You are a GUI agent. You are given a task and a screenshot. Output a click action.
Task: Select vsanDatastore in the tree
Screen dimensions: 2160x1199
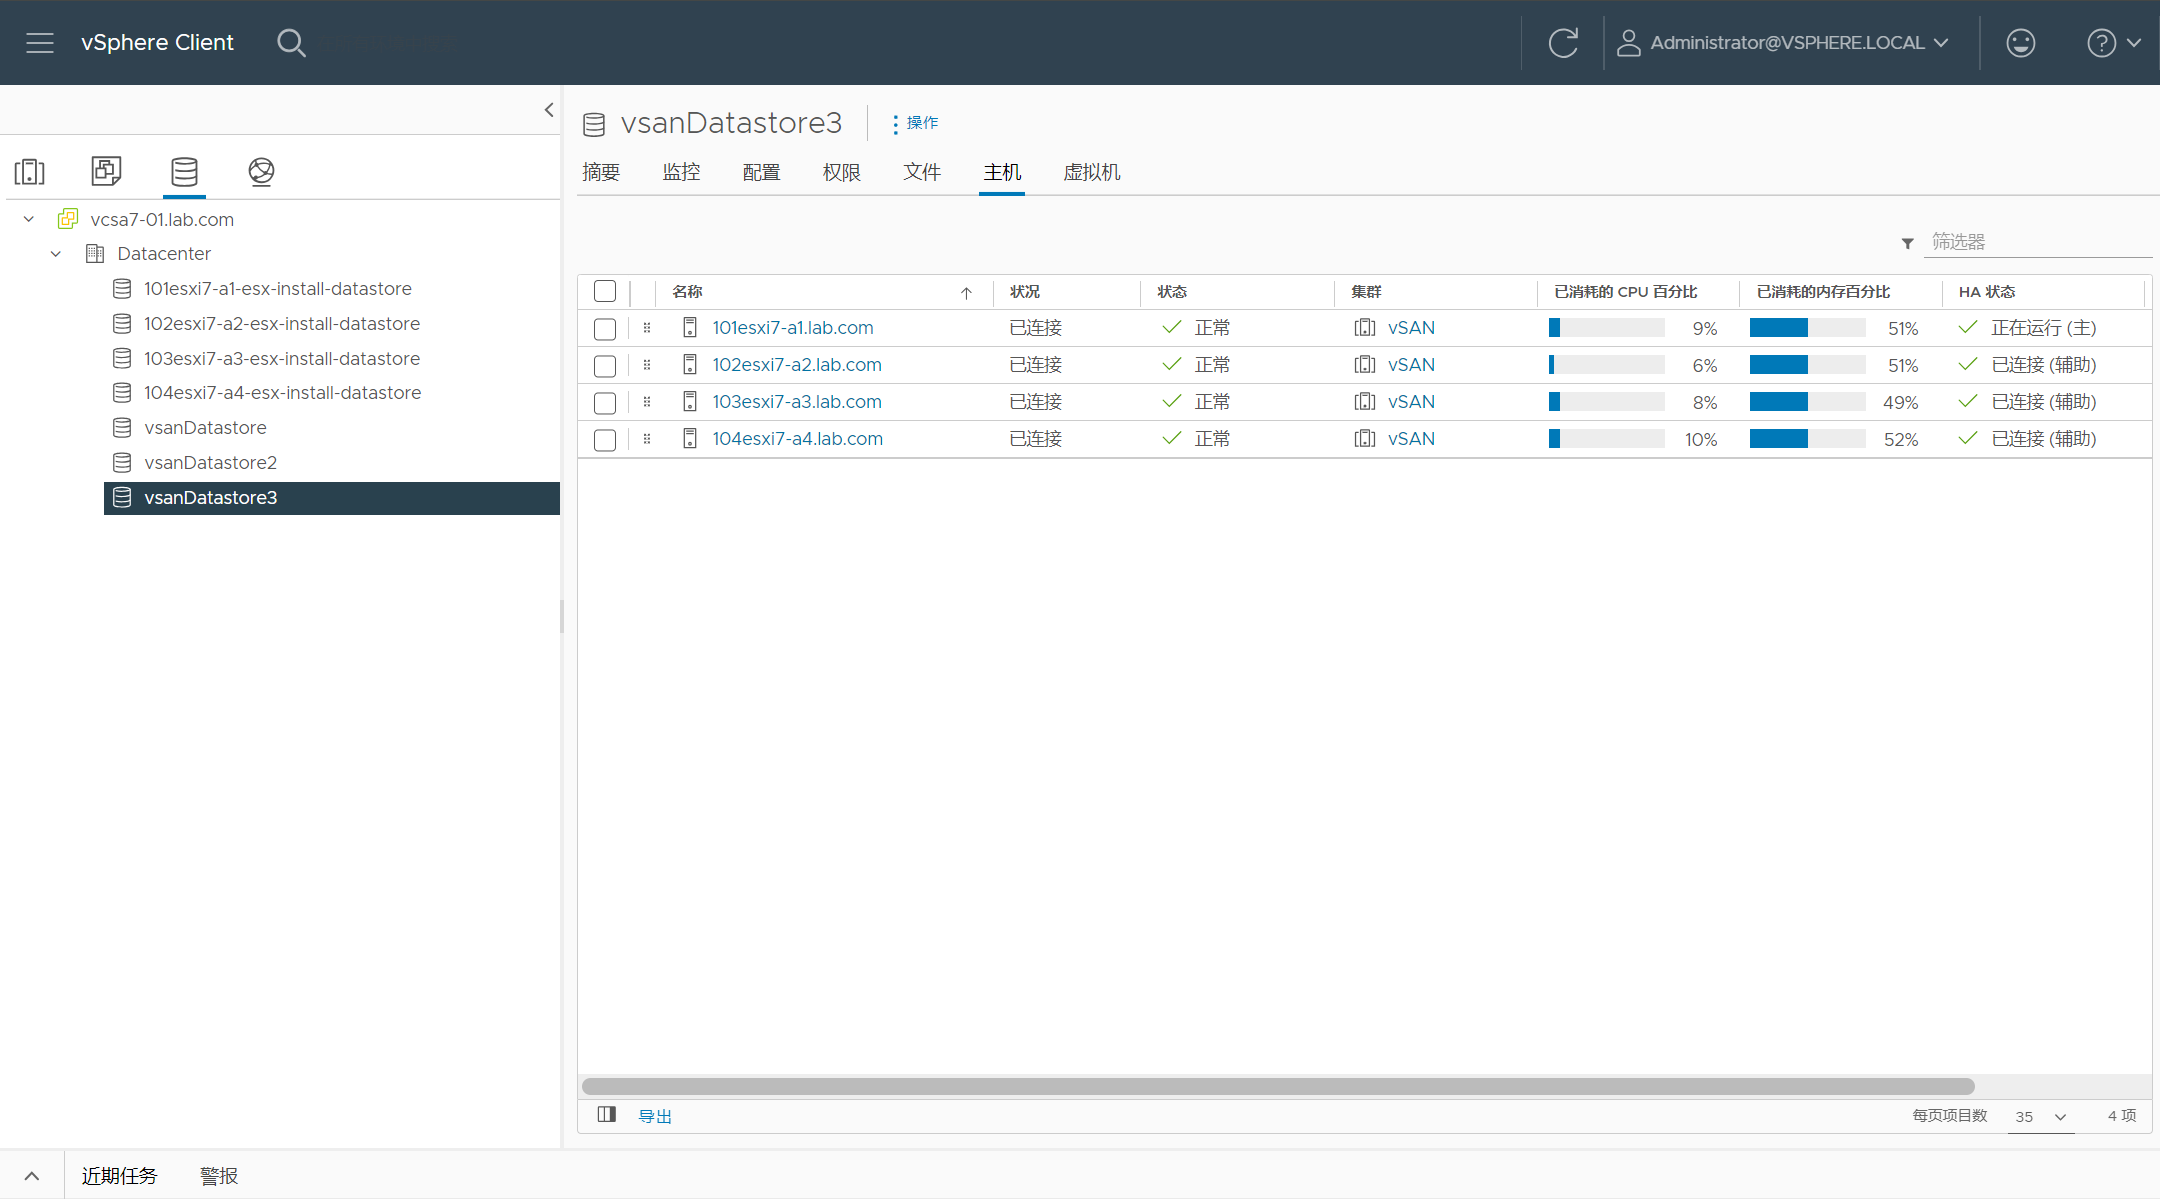point(205,428)
